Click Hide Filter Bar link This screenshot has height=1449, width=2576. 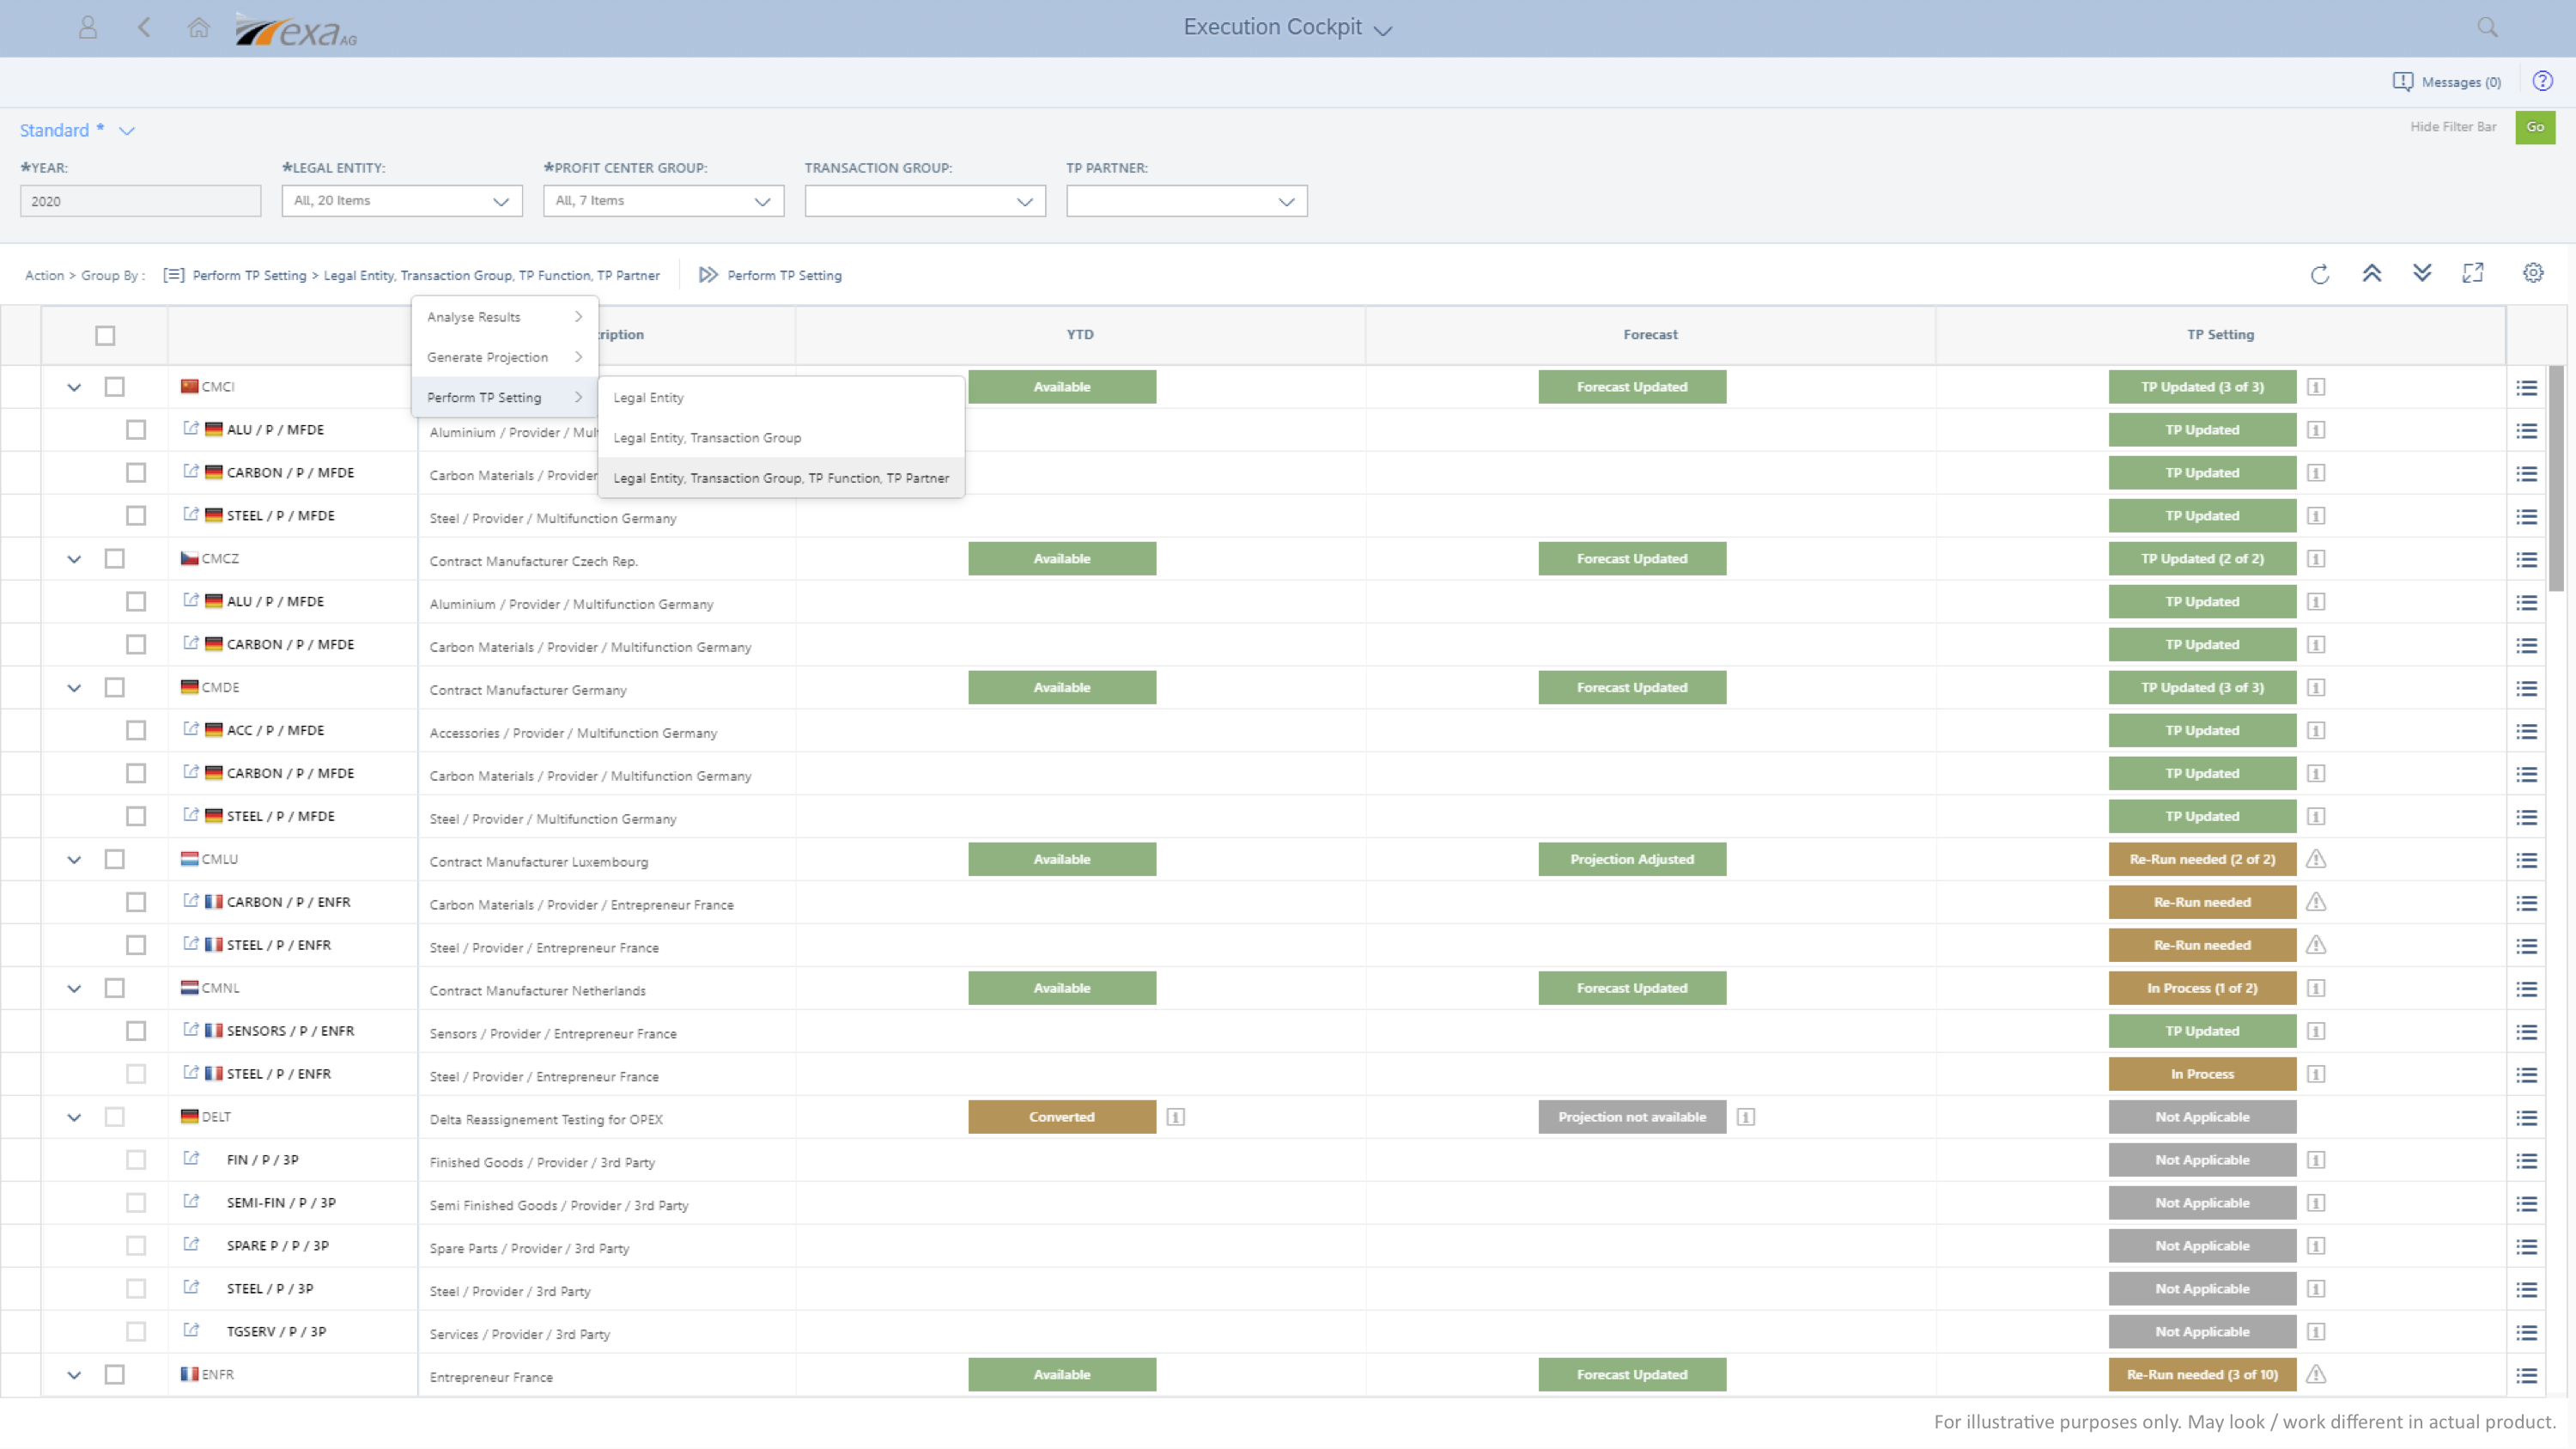point(2452,127)
